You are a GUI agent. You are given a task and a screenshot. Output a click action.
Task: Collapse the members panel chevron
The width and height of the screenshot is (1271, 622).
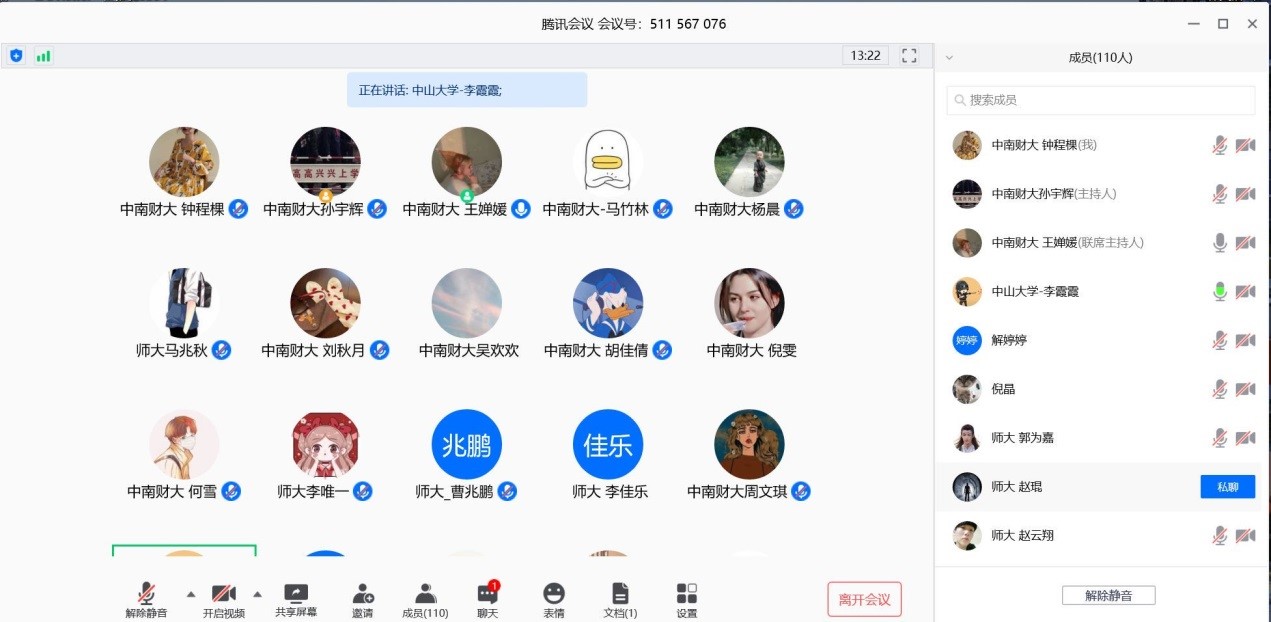click(949, 58)
